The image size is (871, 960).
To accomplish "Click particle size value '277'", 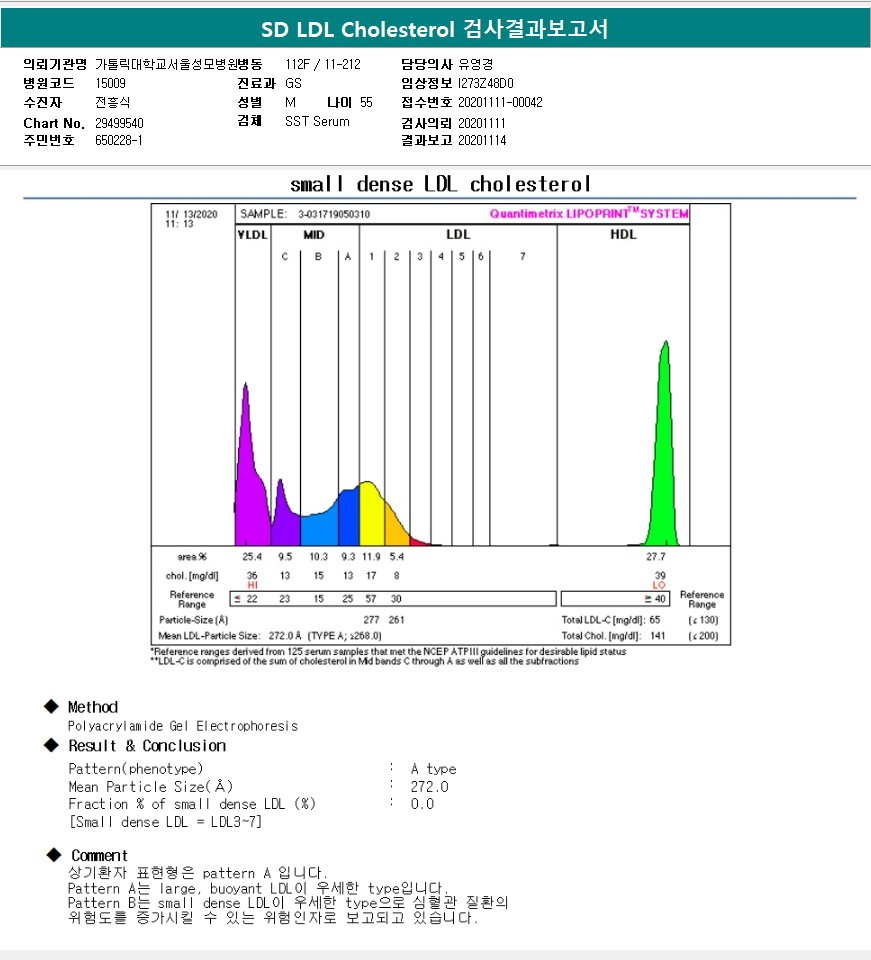I will point(371,620).
